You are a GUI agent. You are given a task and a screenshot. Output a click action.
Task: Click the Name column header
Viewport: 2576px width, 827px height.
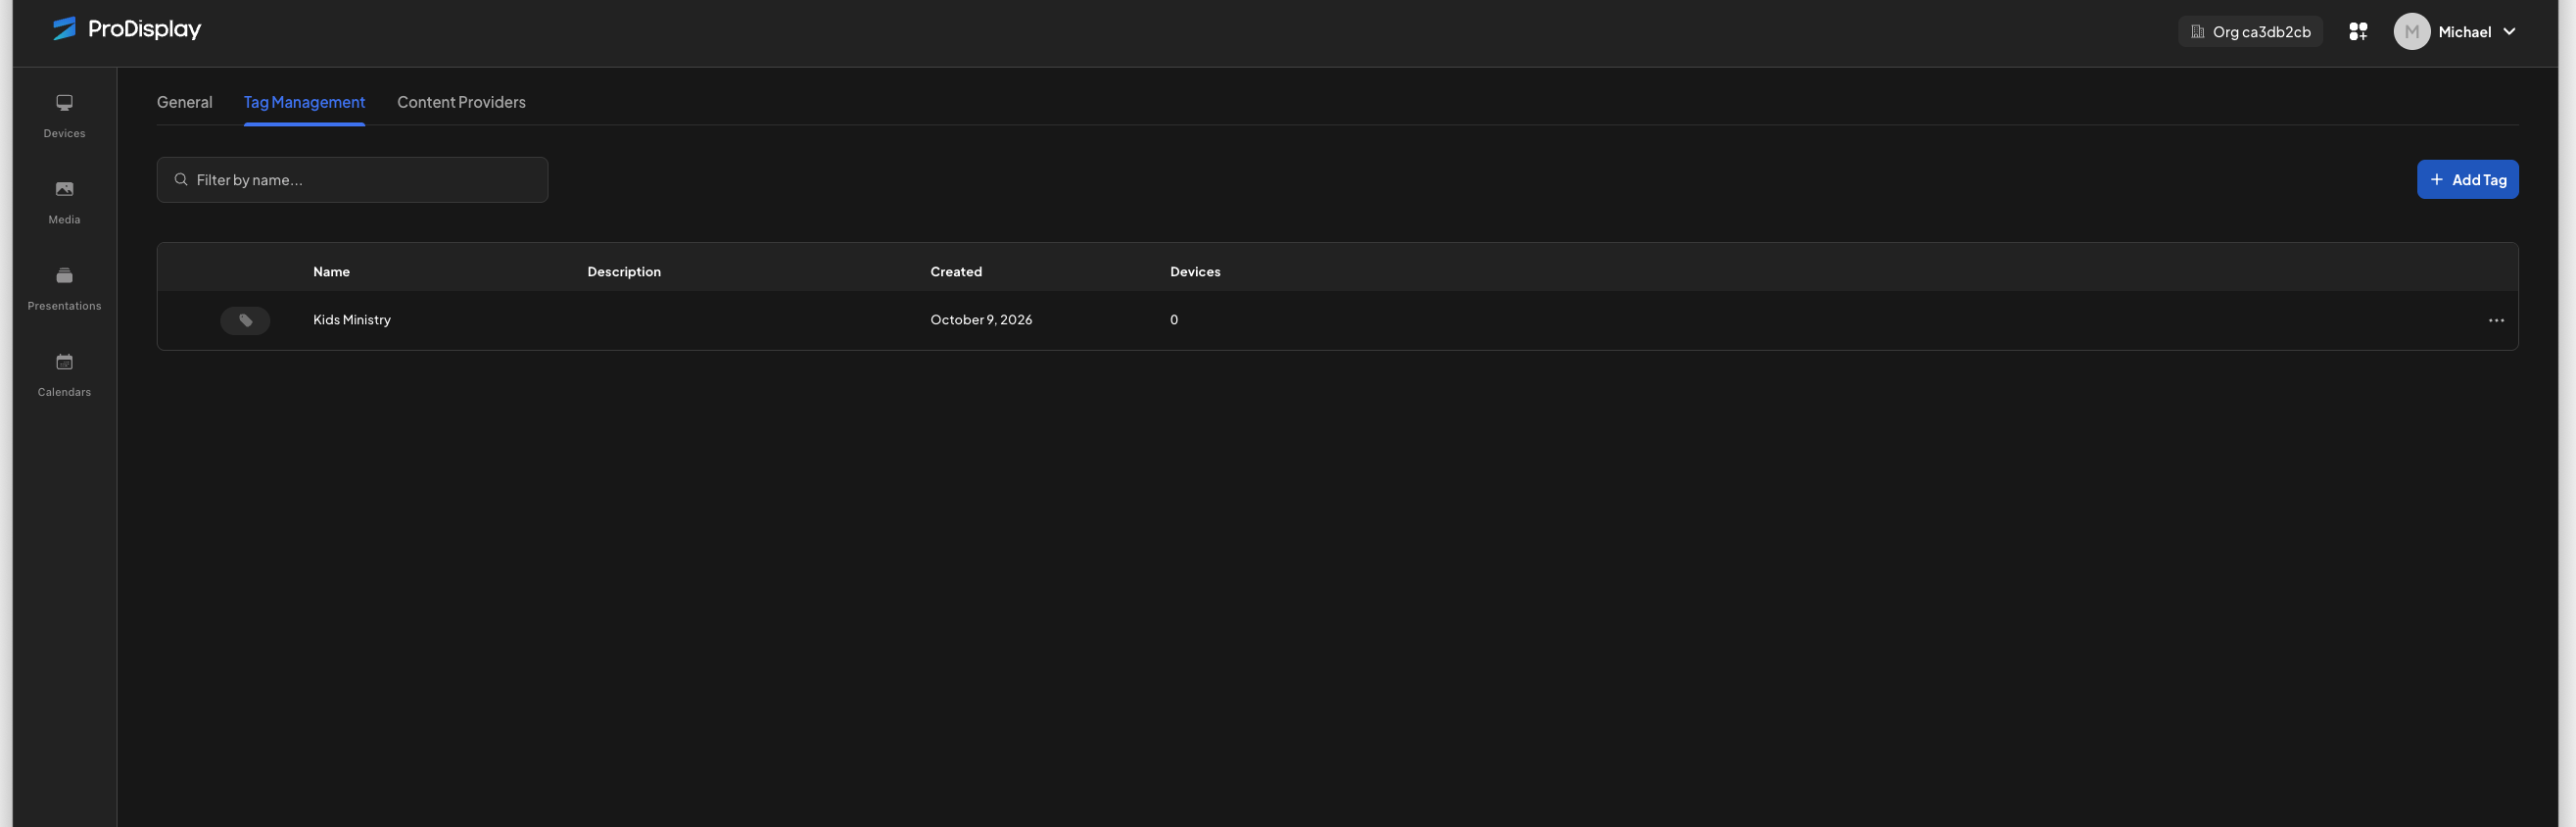[x=331, y=272]
